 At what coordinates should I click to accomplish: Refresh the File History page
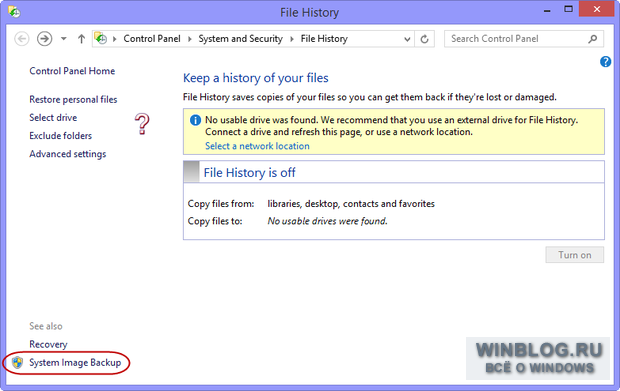click(x=424, y=39)
